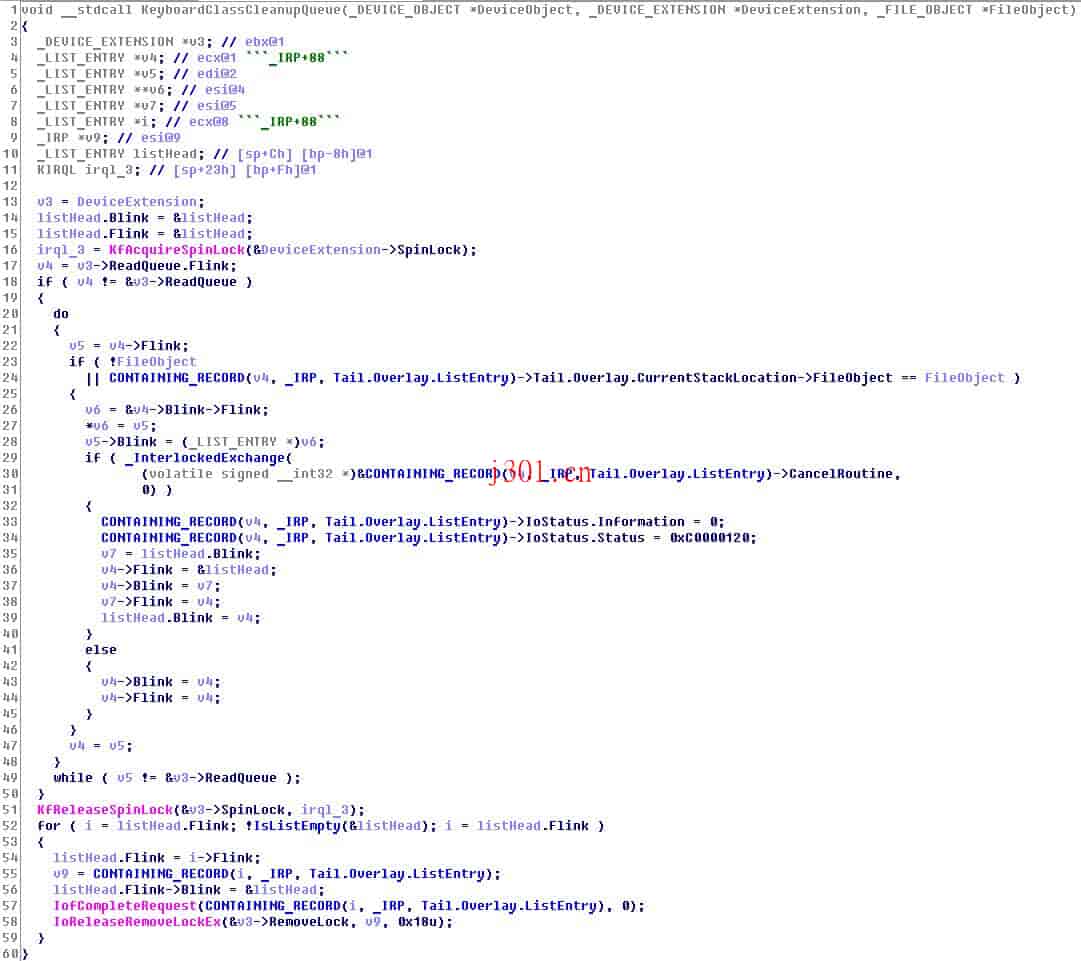Click the [sp+Ch] [bp-8h]@1 stack comment

[x=305, y=154]
